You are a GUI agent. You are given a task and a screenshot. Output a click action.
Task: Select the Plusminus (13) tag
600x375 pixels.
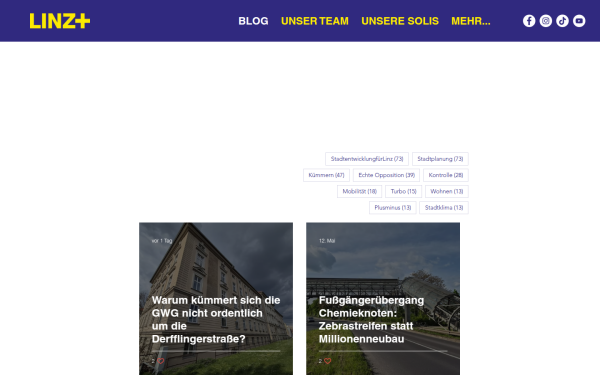click(393, 208)
